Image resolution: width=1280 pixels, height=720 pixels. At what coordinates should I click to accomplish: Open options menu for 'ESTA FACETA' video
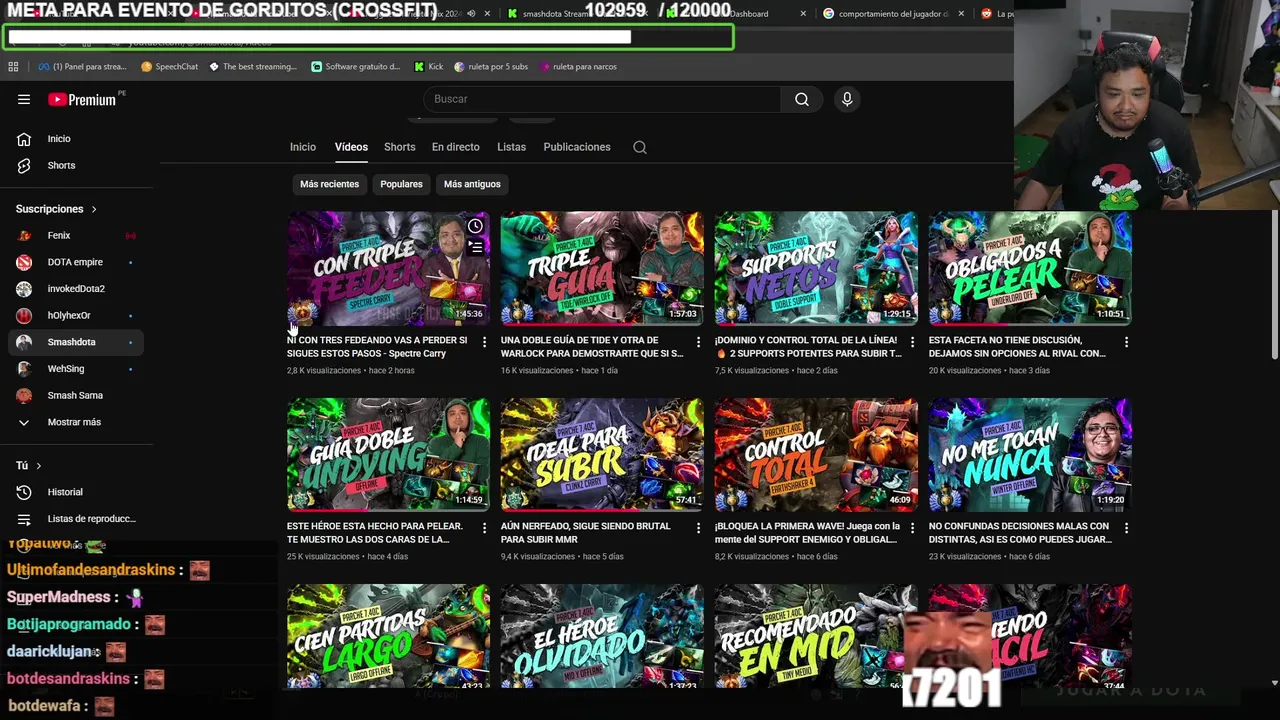point(1126,342)
